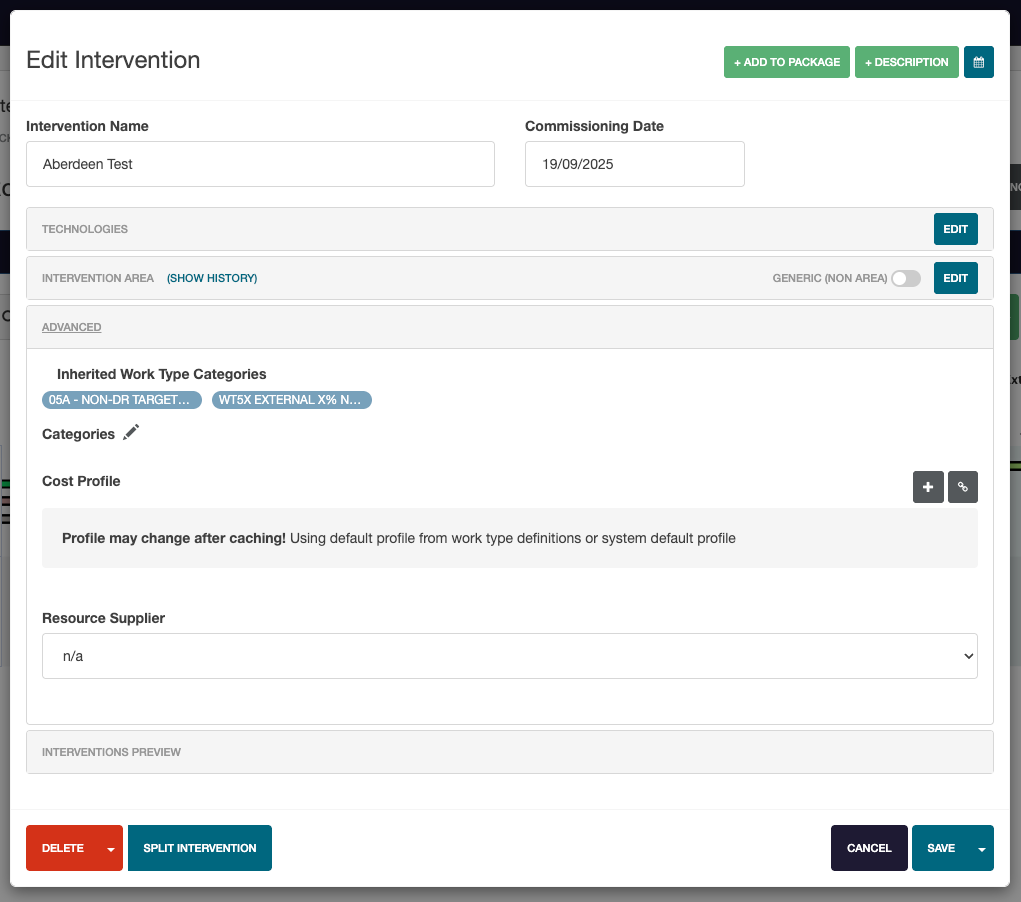Expand the Interventions Preview section
This screenshot has height=902, width=1021.
click(x=111, y=752)
